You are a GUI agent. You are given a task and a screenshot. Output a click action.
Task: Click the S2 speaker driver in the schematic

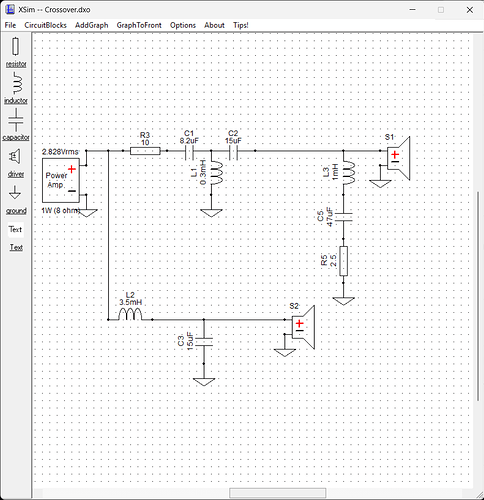tap(303, 327)
